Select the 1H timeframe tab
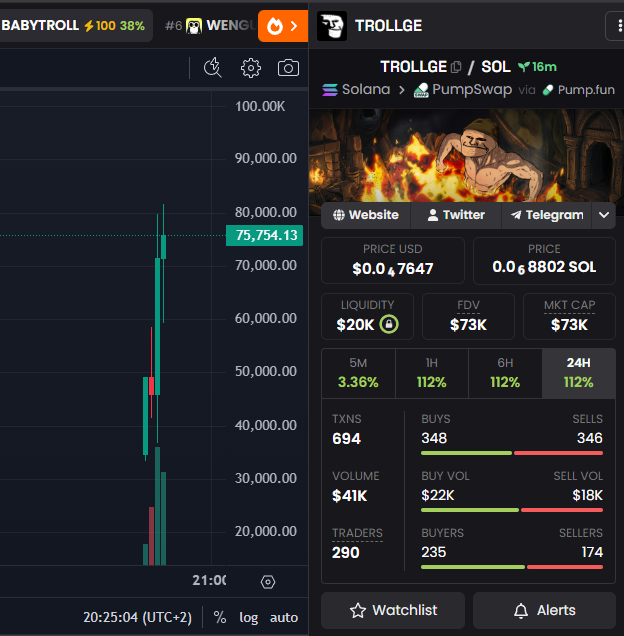The height and width of the screenshot is (636, 624). coord(432,373)
